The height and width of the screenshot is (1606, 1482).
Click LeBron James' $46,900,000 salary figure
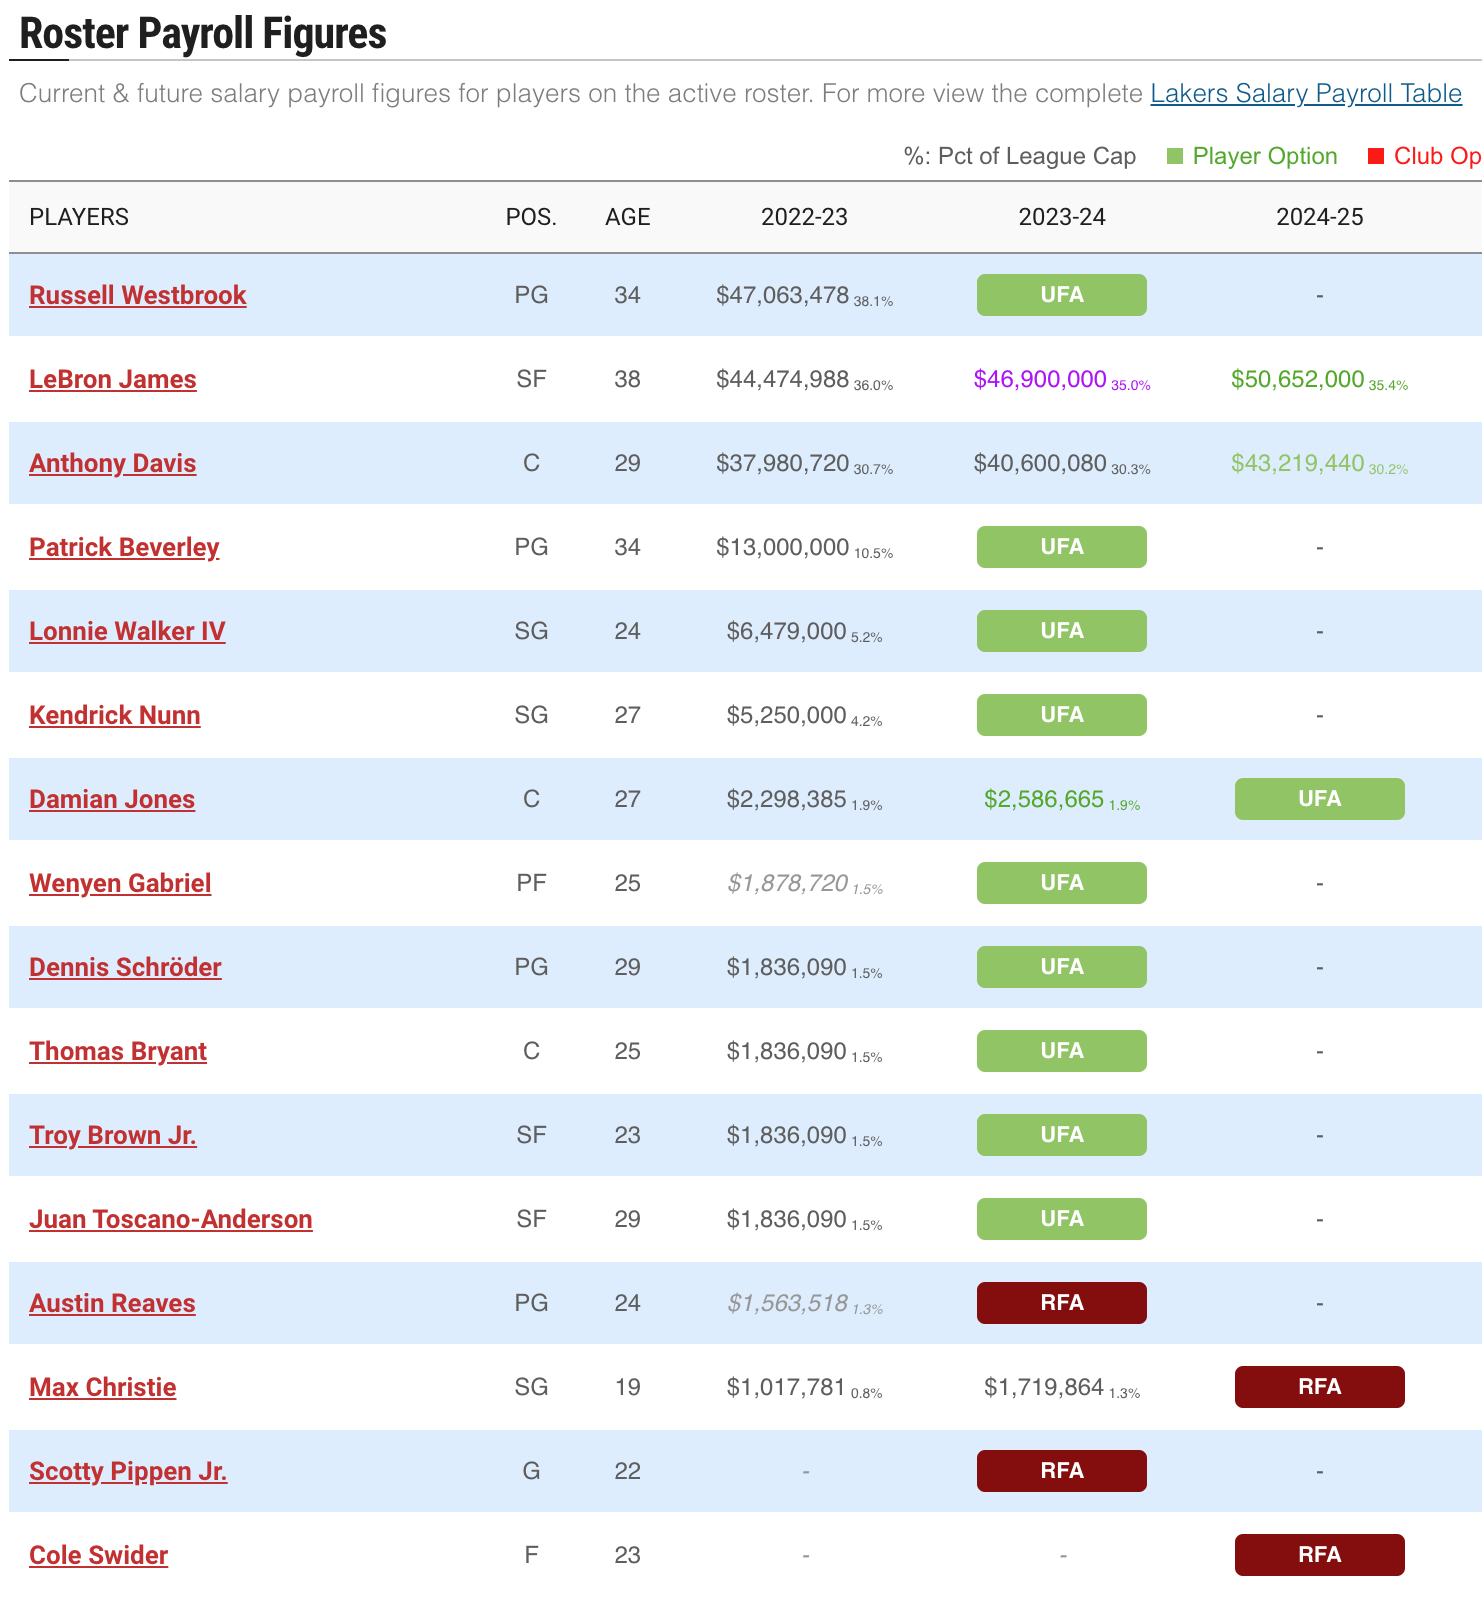[1040, 379]
